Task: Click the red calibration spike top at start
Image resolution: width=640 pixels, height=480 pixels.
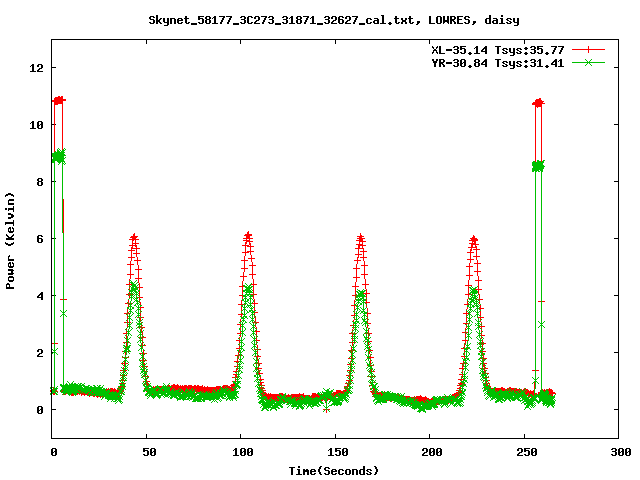Action: pos(59,100)
